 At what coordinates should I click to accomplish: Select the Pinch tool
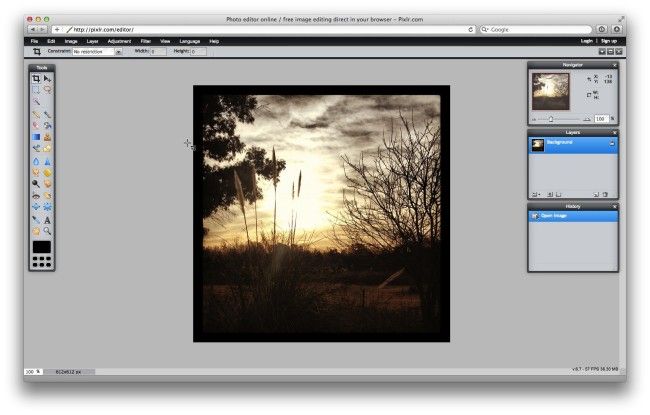(x=48, y=206)
